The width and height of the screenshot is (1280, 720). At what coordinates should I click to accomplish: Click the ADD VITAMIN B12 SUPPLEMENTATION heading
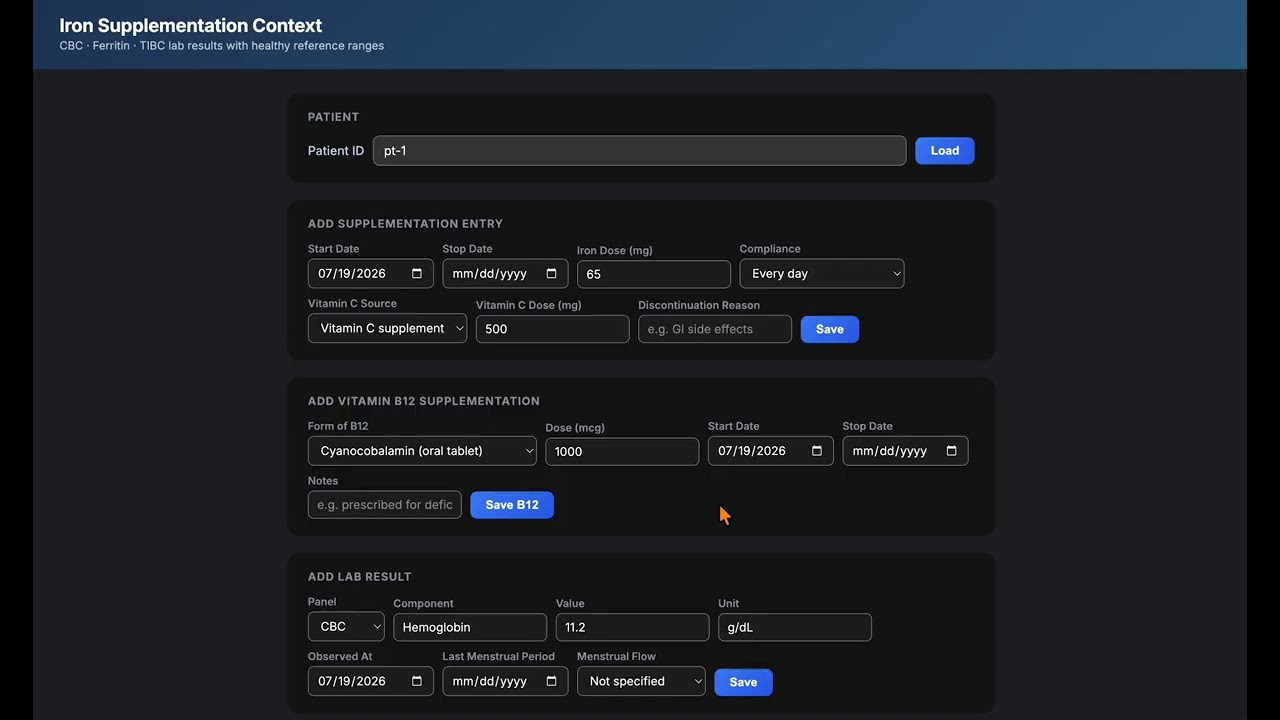[x=424, y=401]
